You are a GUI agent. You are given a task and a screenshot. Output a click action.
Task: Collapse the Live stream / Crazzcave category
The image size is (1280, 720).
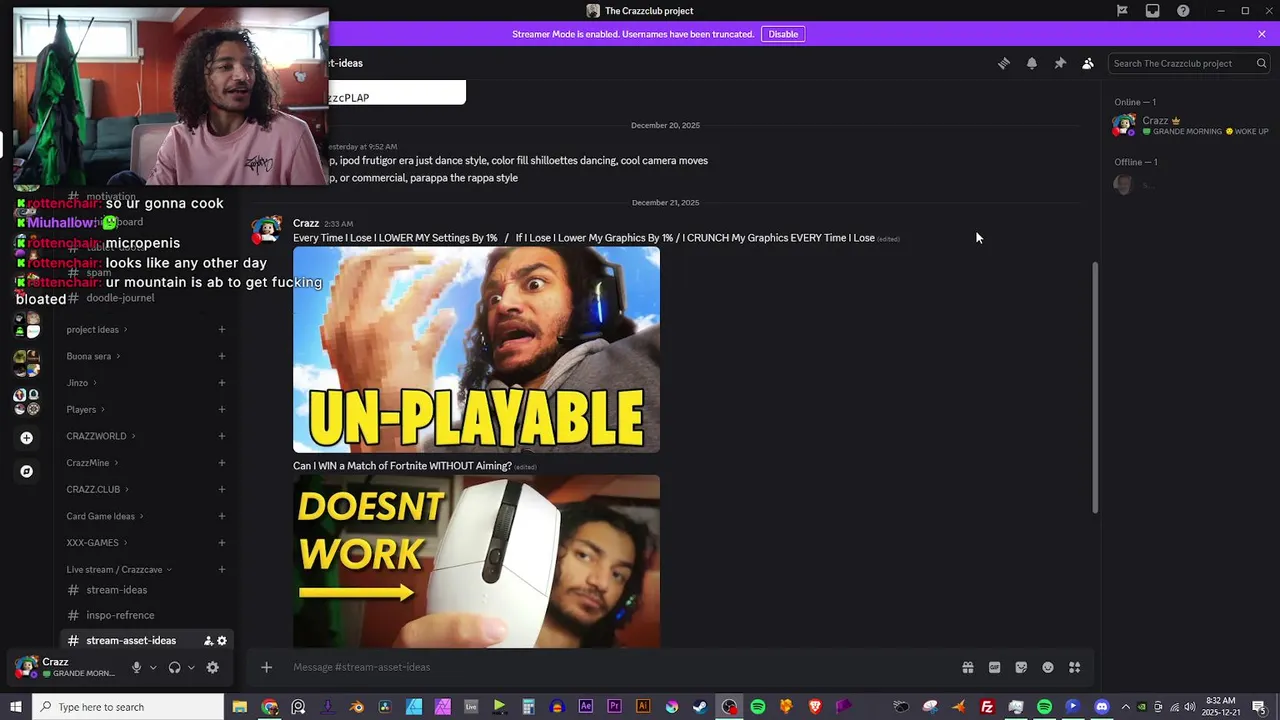119,570
